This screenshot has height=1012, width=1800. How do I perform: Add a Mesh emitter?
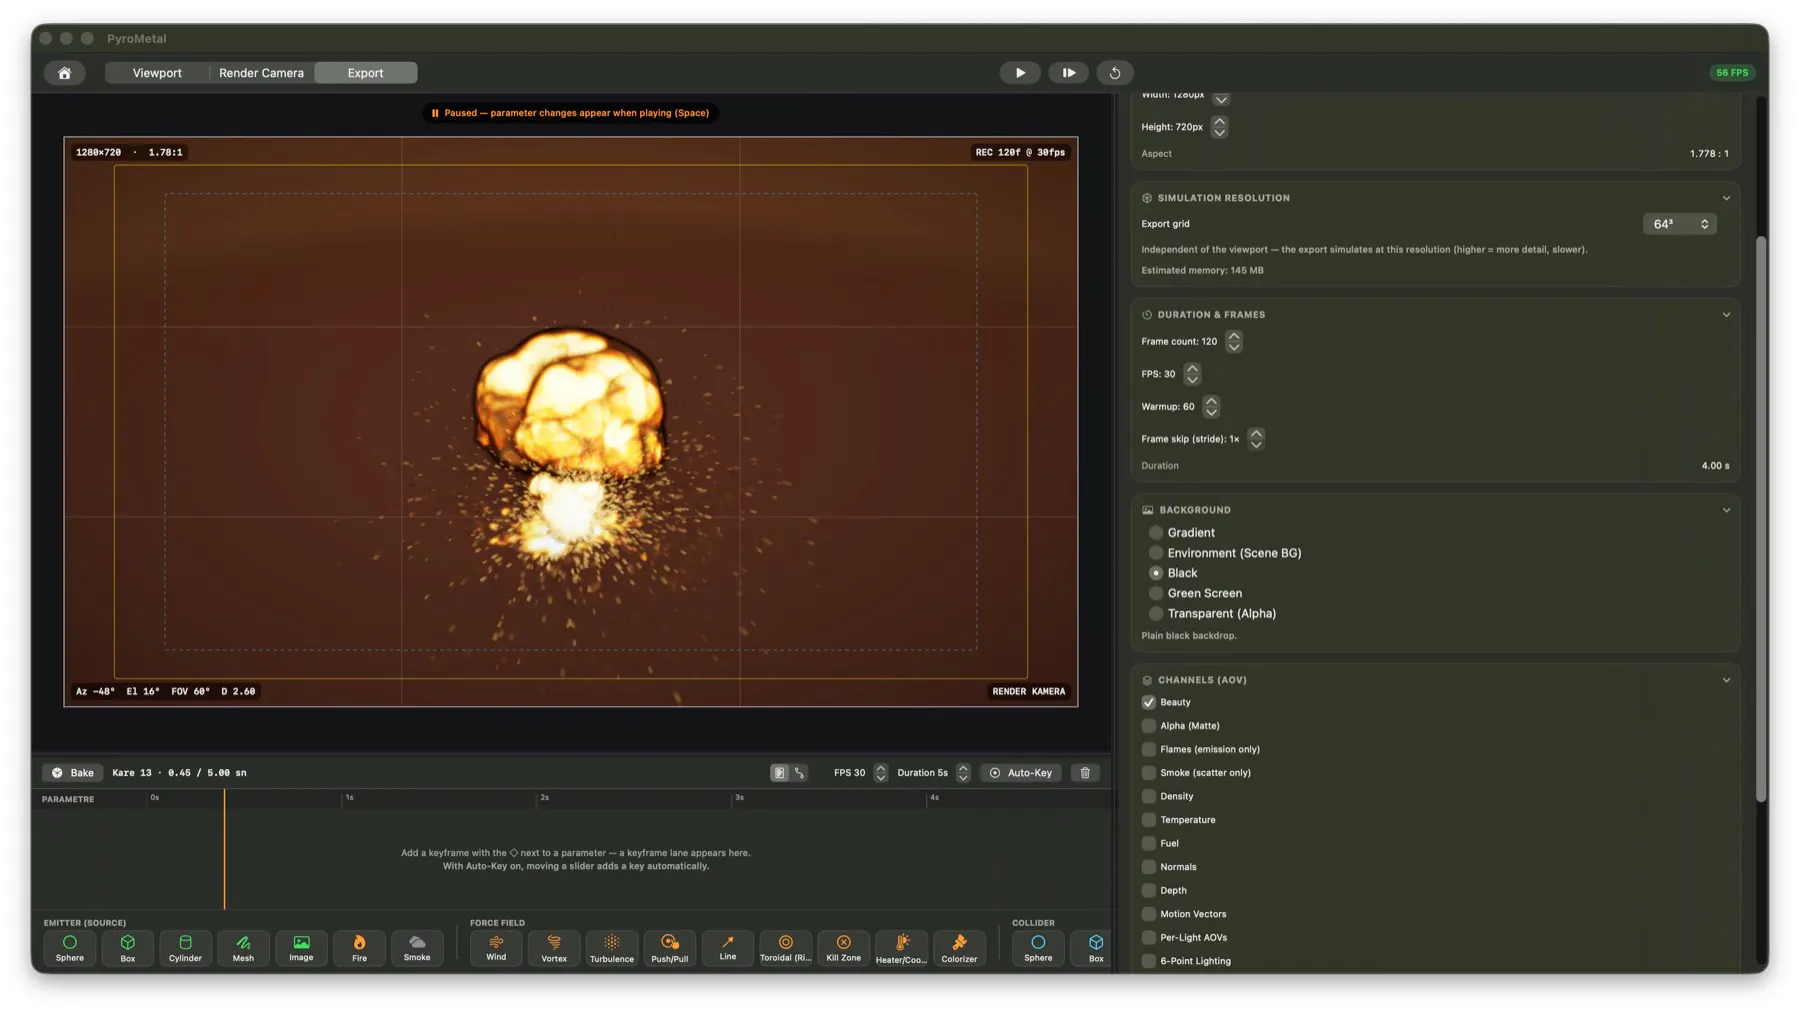coord(243,948)
